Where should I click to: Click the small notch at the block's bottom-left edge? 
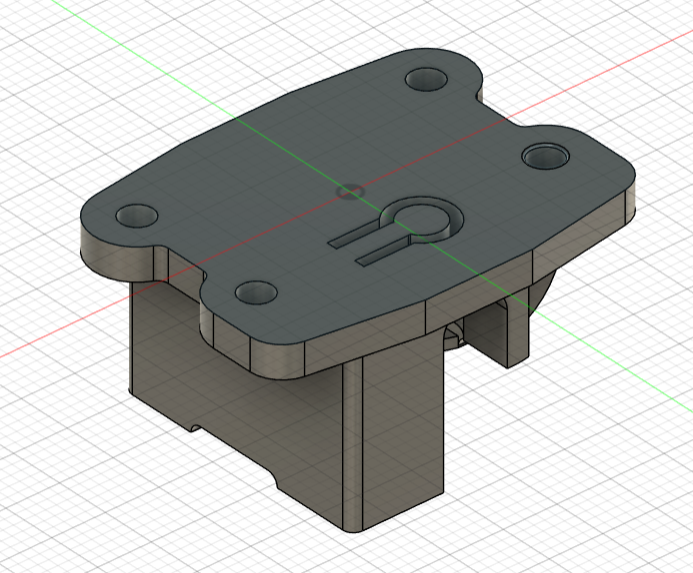(194, 427)
